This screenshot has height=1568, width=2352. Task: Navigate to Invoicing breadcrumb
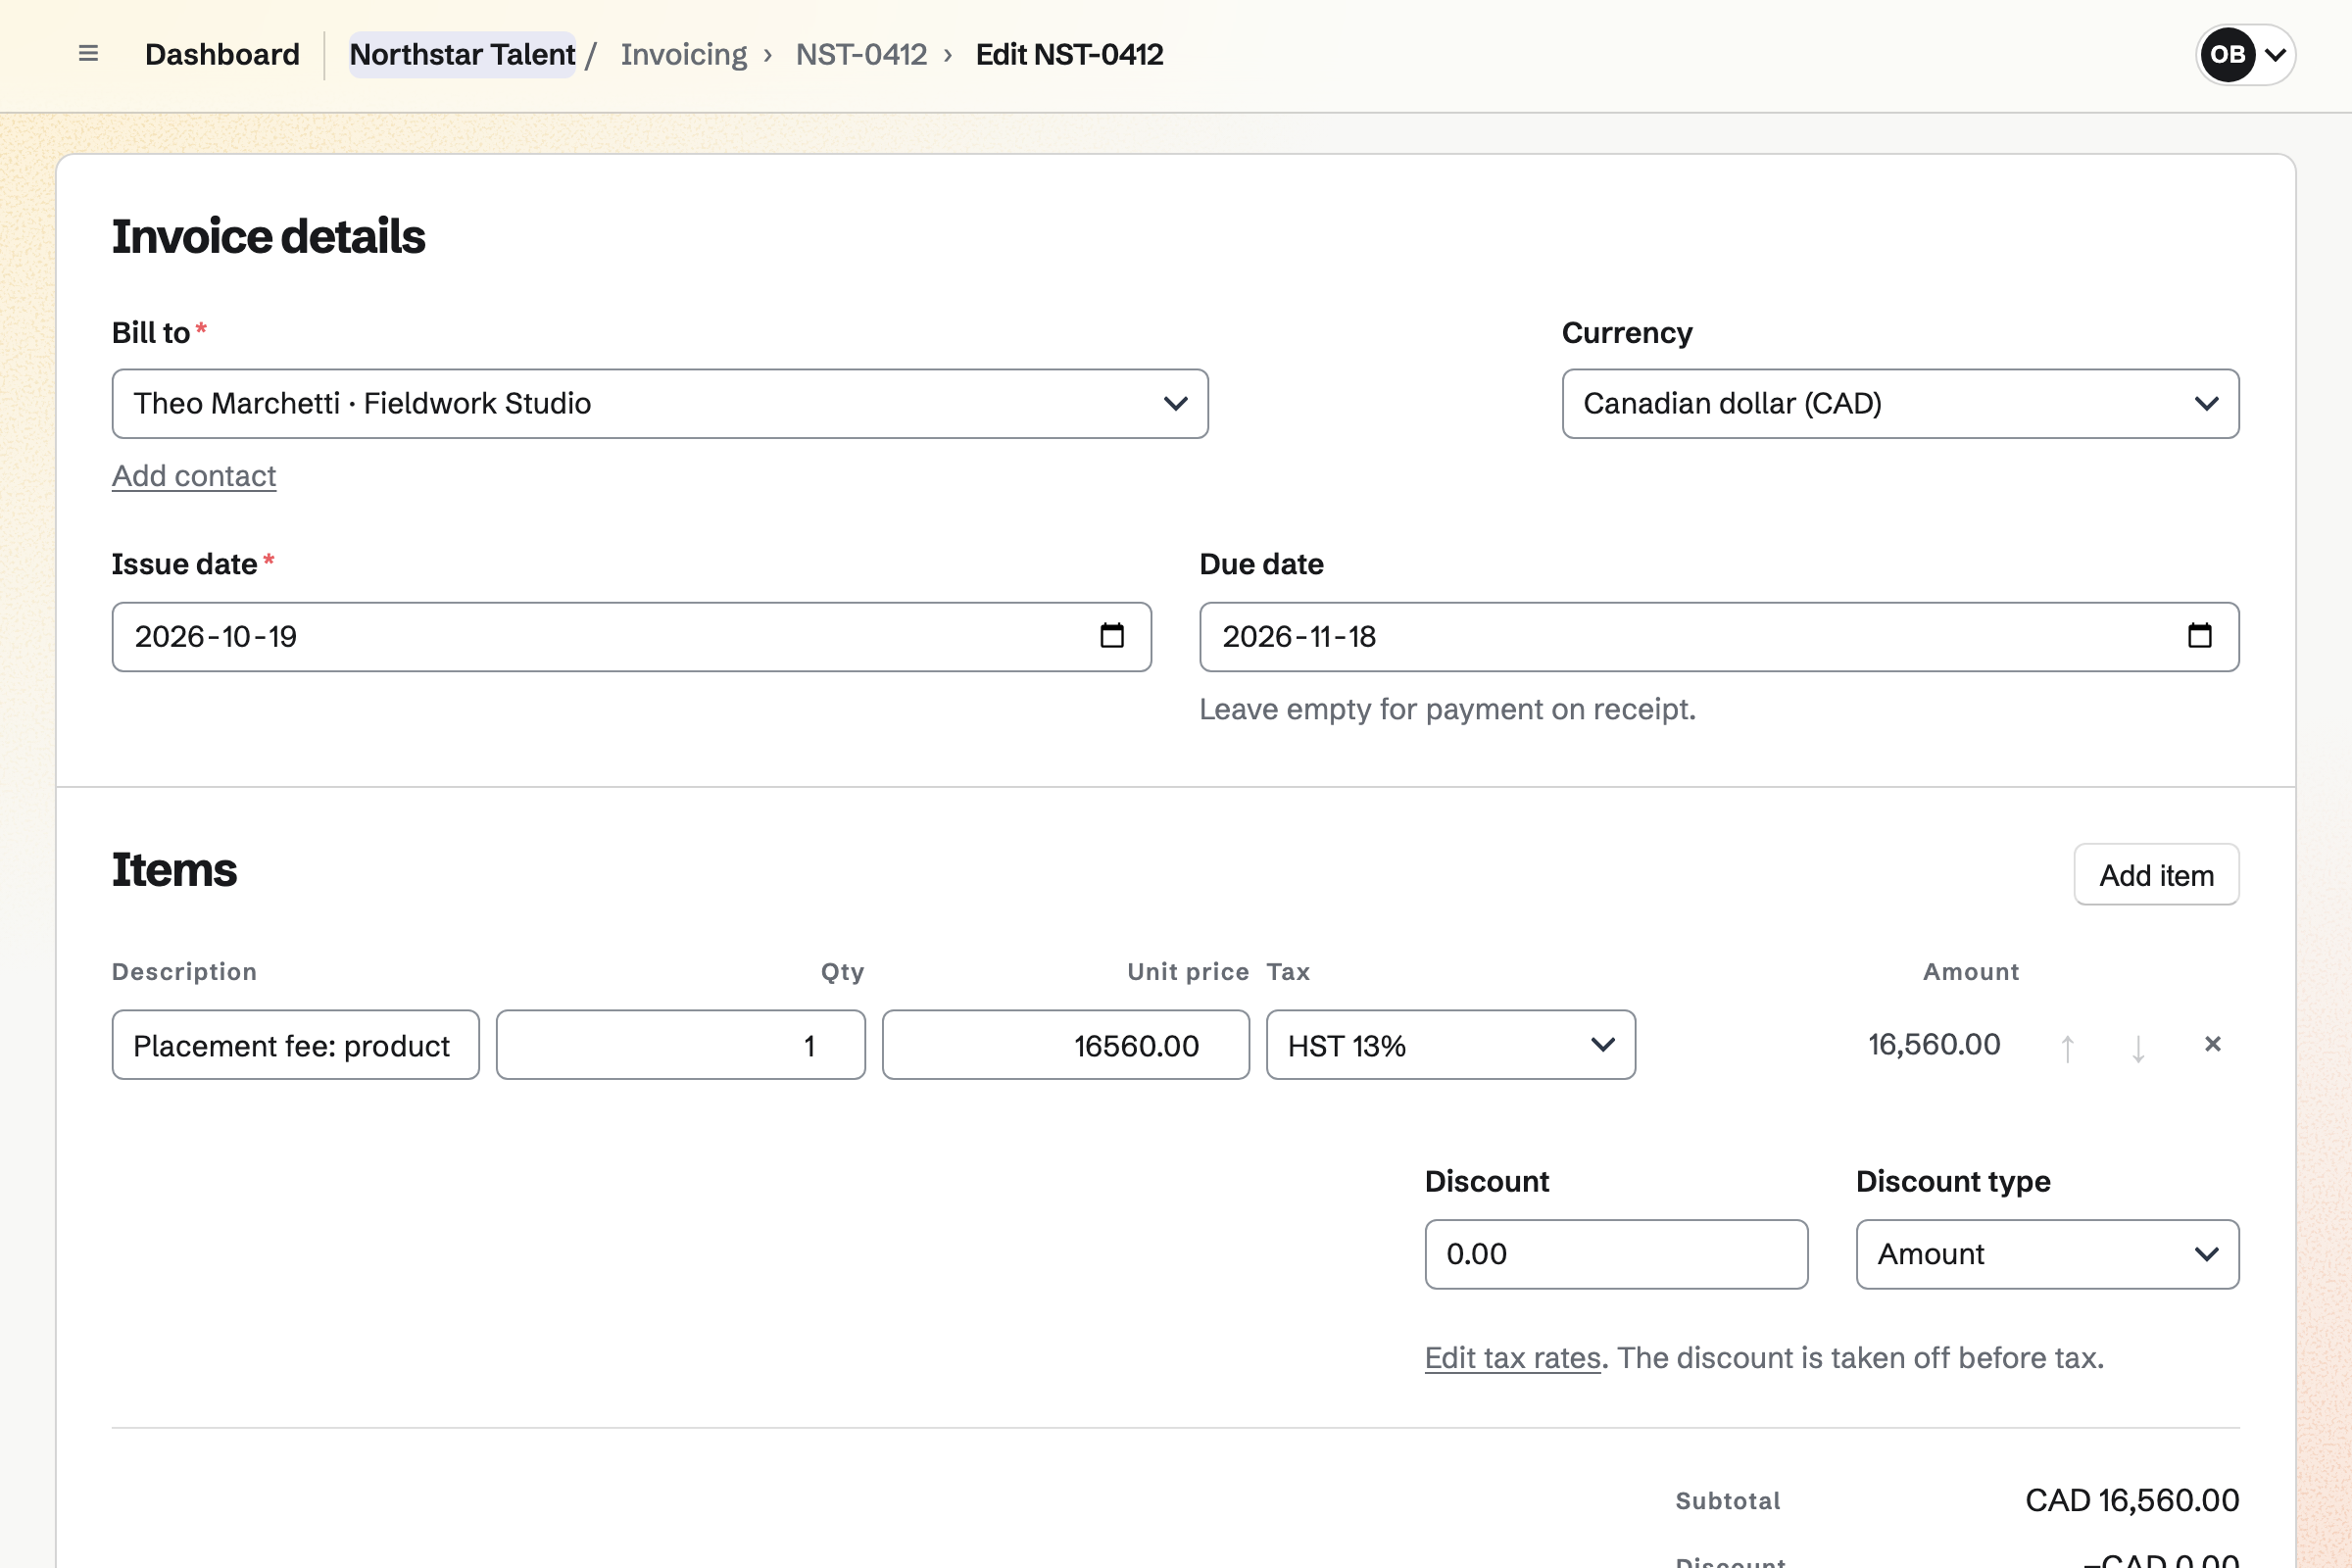click(683, 54)
